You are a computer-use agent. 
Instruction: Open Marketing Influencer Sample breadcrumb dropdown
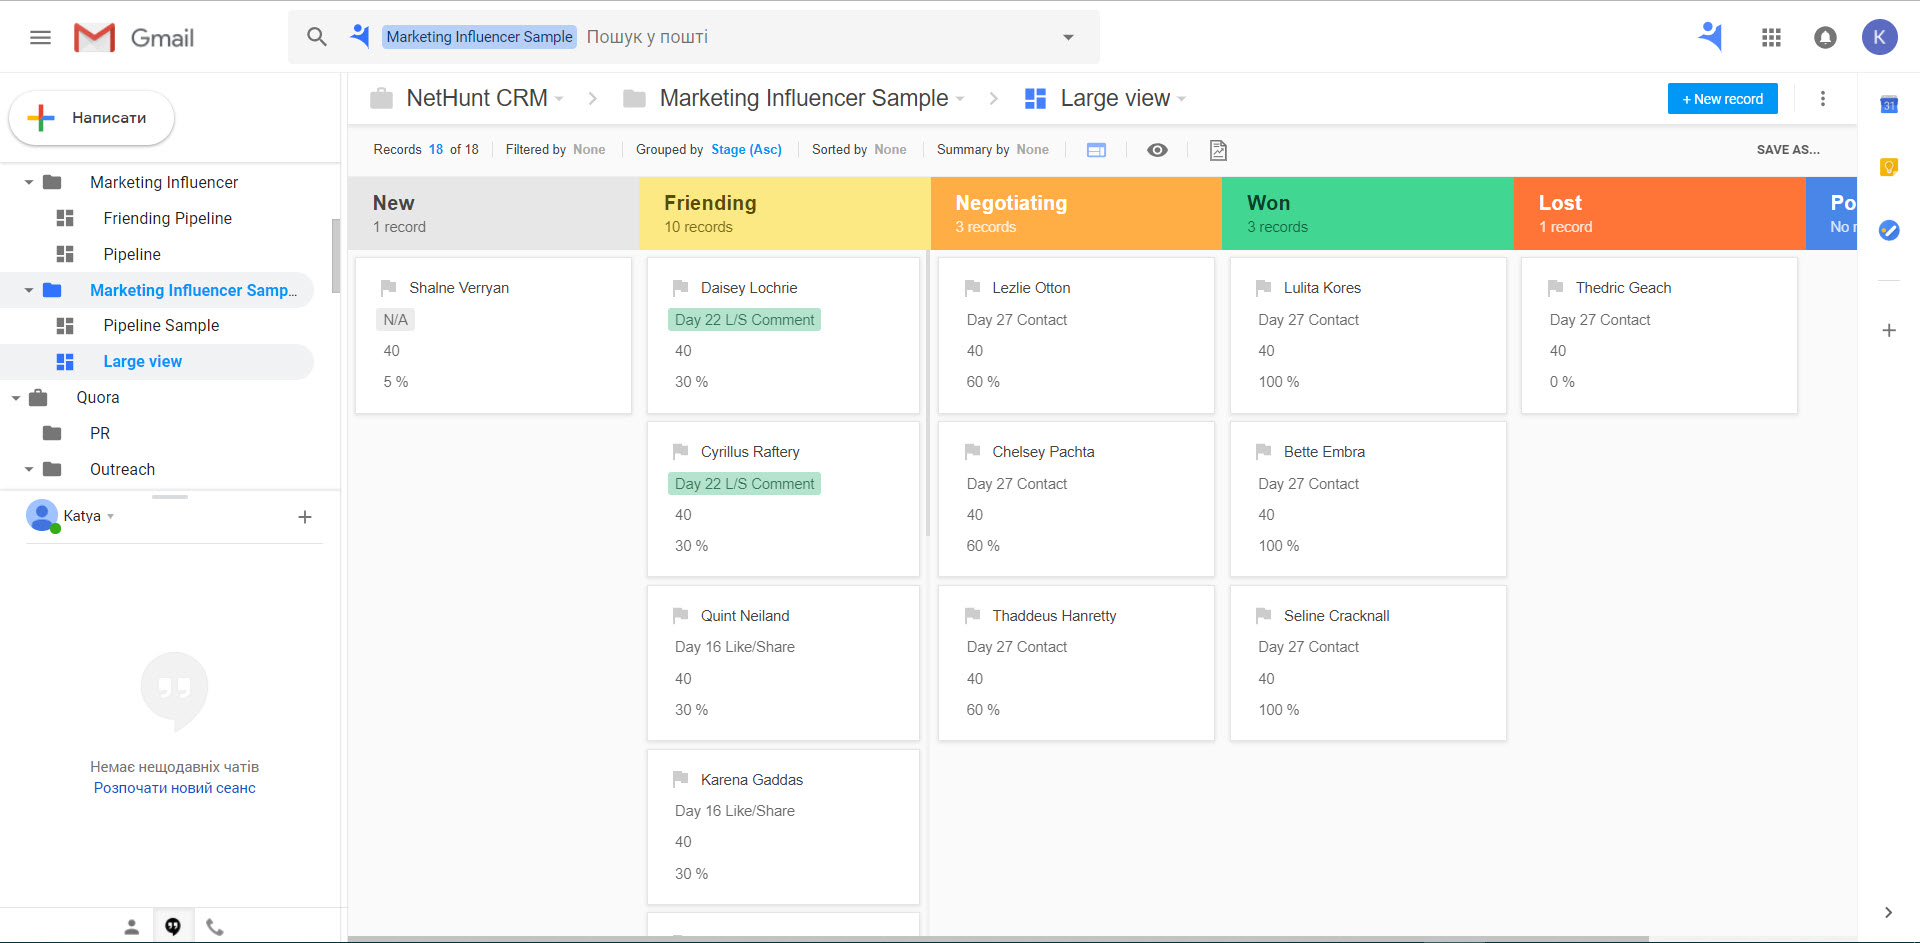960,99
